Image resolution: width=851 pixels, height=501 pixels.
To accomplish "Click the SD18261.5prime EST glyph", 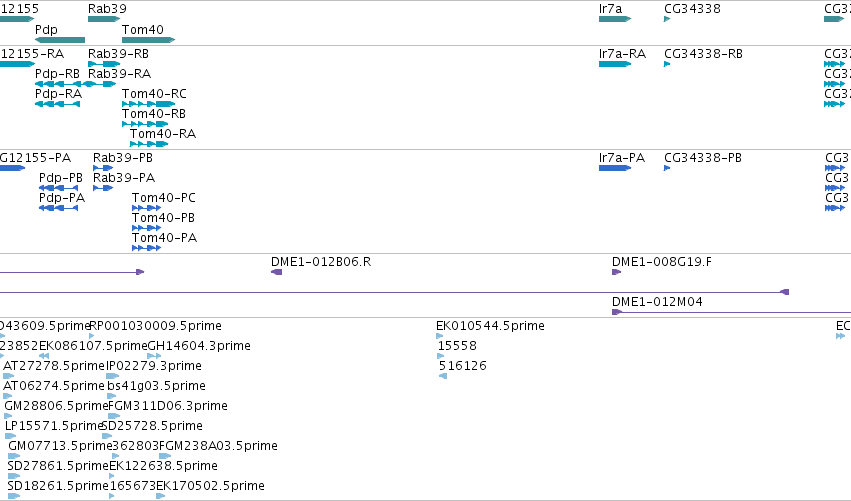I will point(14,497).
